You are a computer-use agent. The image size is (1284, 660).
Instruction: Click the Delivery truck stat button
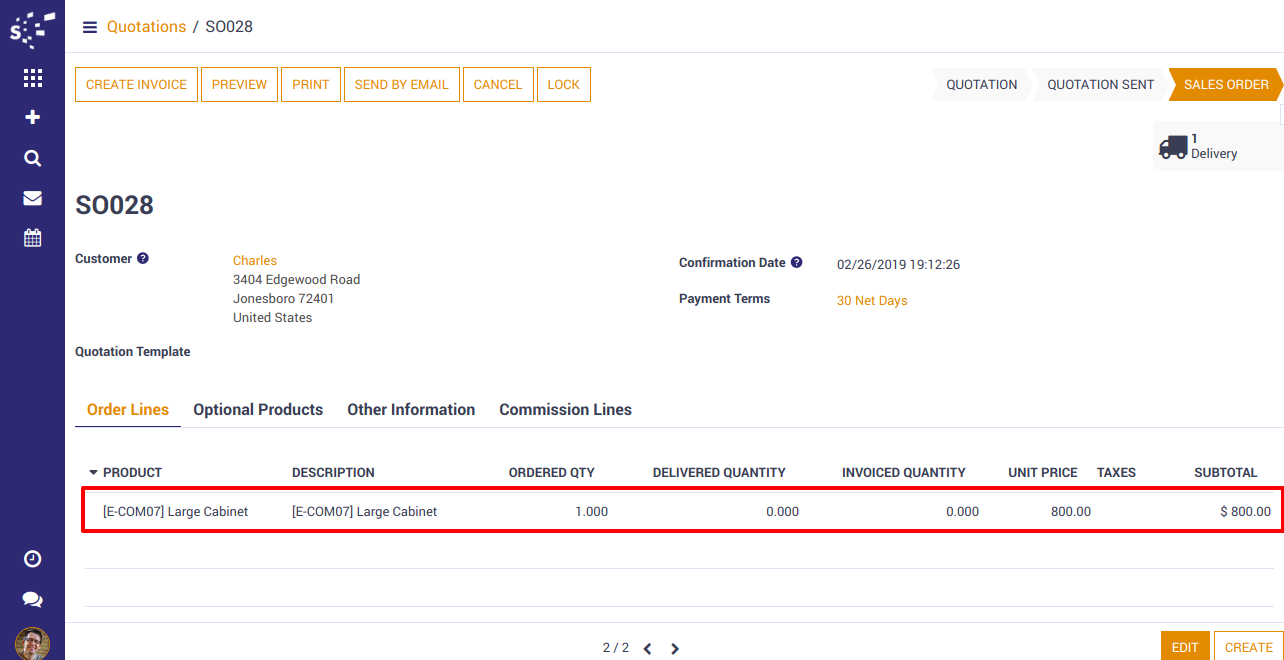(1214, 146)
